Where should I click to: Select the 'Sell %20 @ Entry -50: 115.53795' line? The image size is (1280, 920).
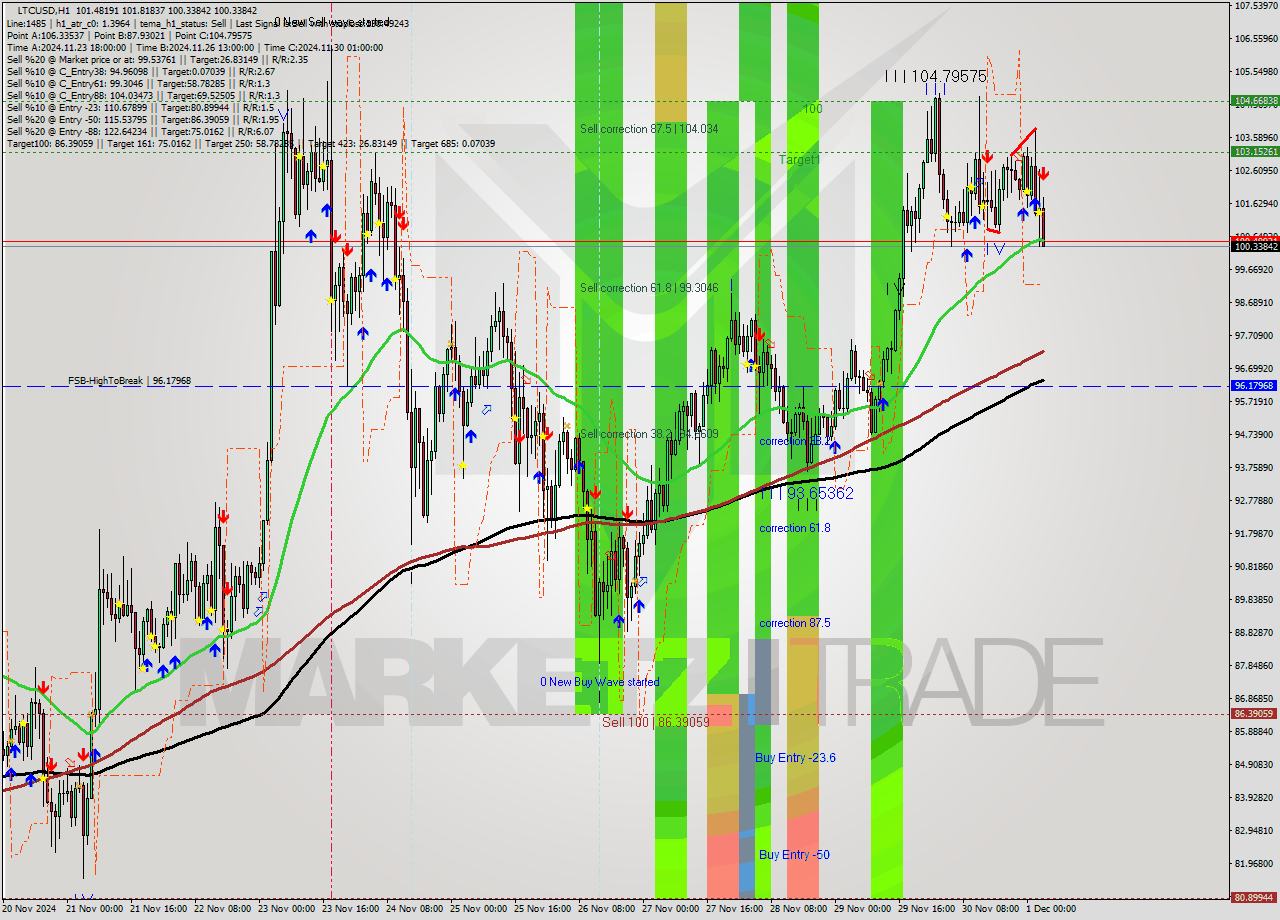(x=143, y=119)
